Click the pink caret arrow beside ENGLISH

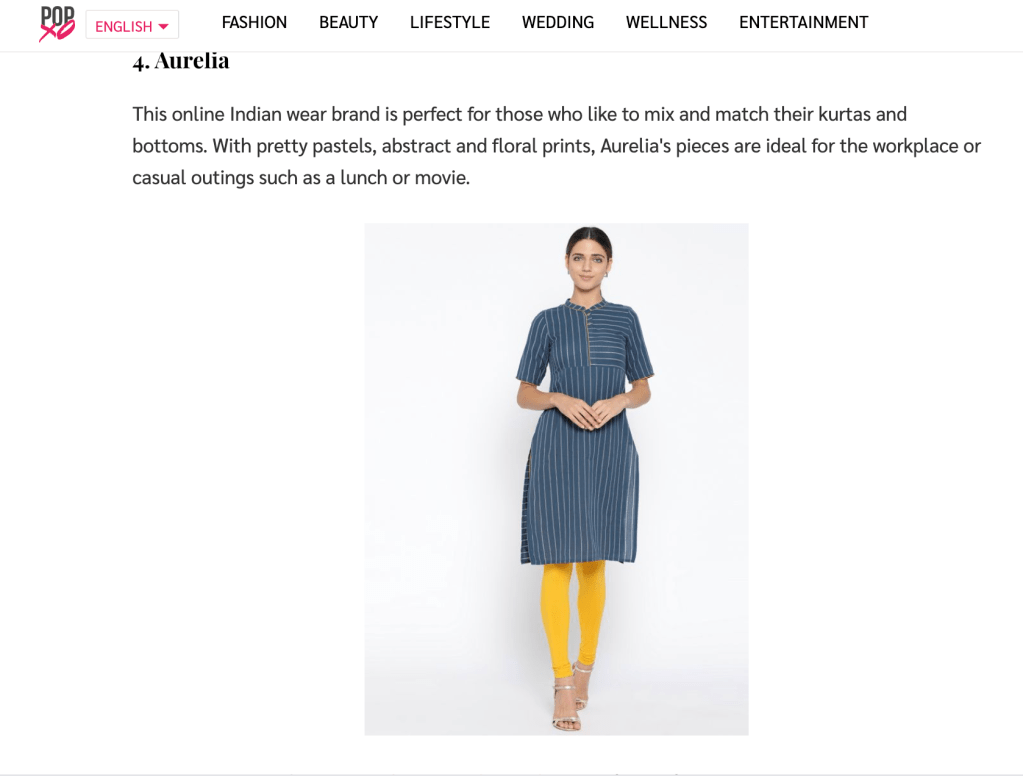pyautogui.click(x=164, y=27)
